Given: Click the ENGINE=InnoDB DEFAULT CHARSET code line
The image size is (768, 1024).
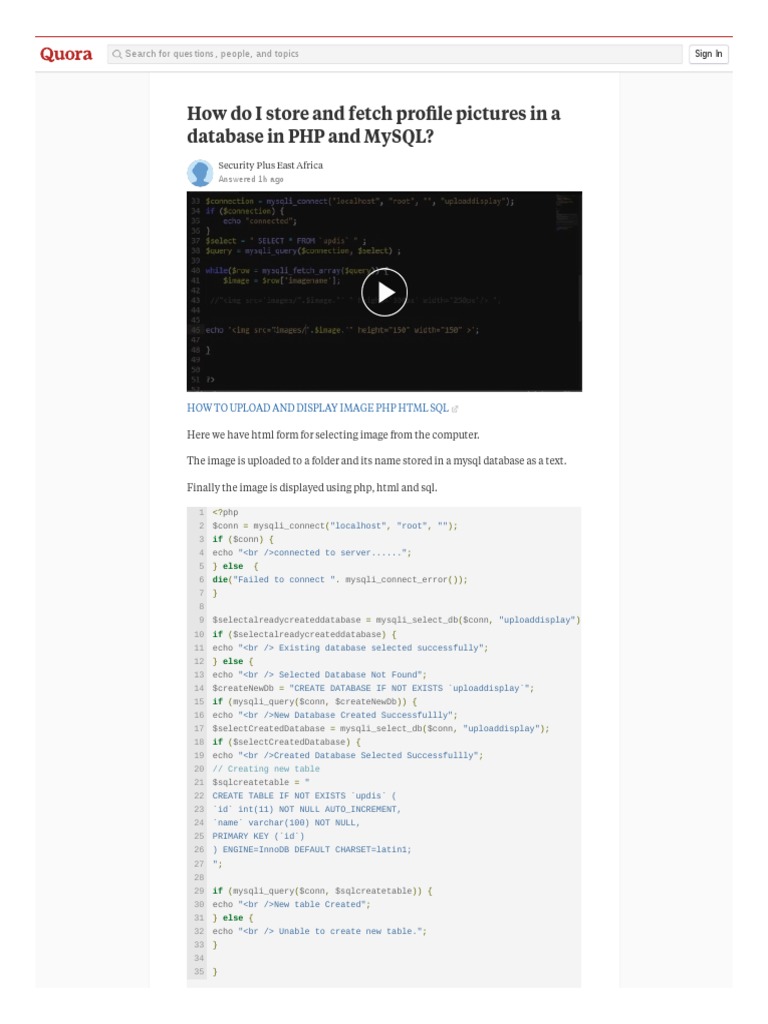Looking at the screenshot, I should (x=312, y=850).
